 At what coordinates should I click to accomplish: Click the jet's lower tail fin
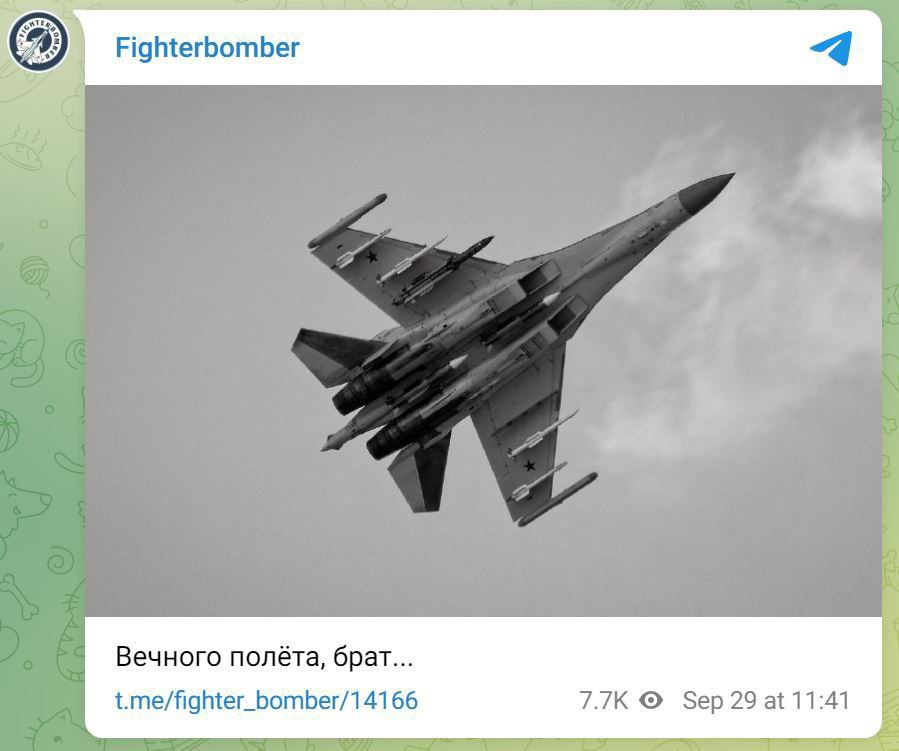click(x=421, y=472)
